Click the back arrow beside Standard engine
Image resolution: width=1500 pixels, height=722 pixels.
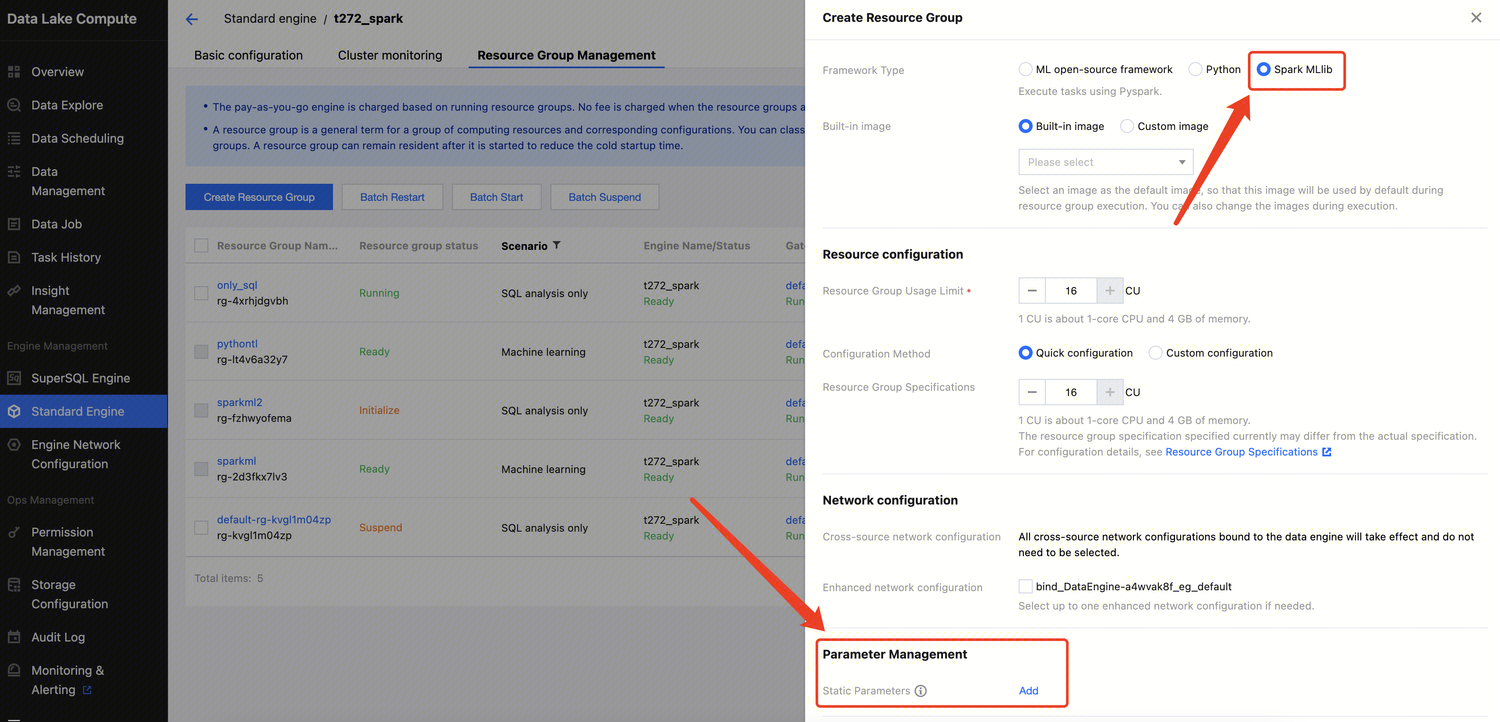(192, 19)
